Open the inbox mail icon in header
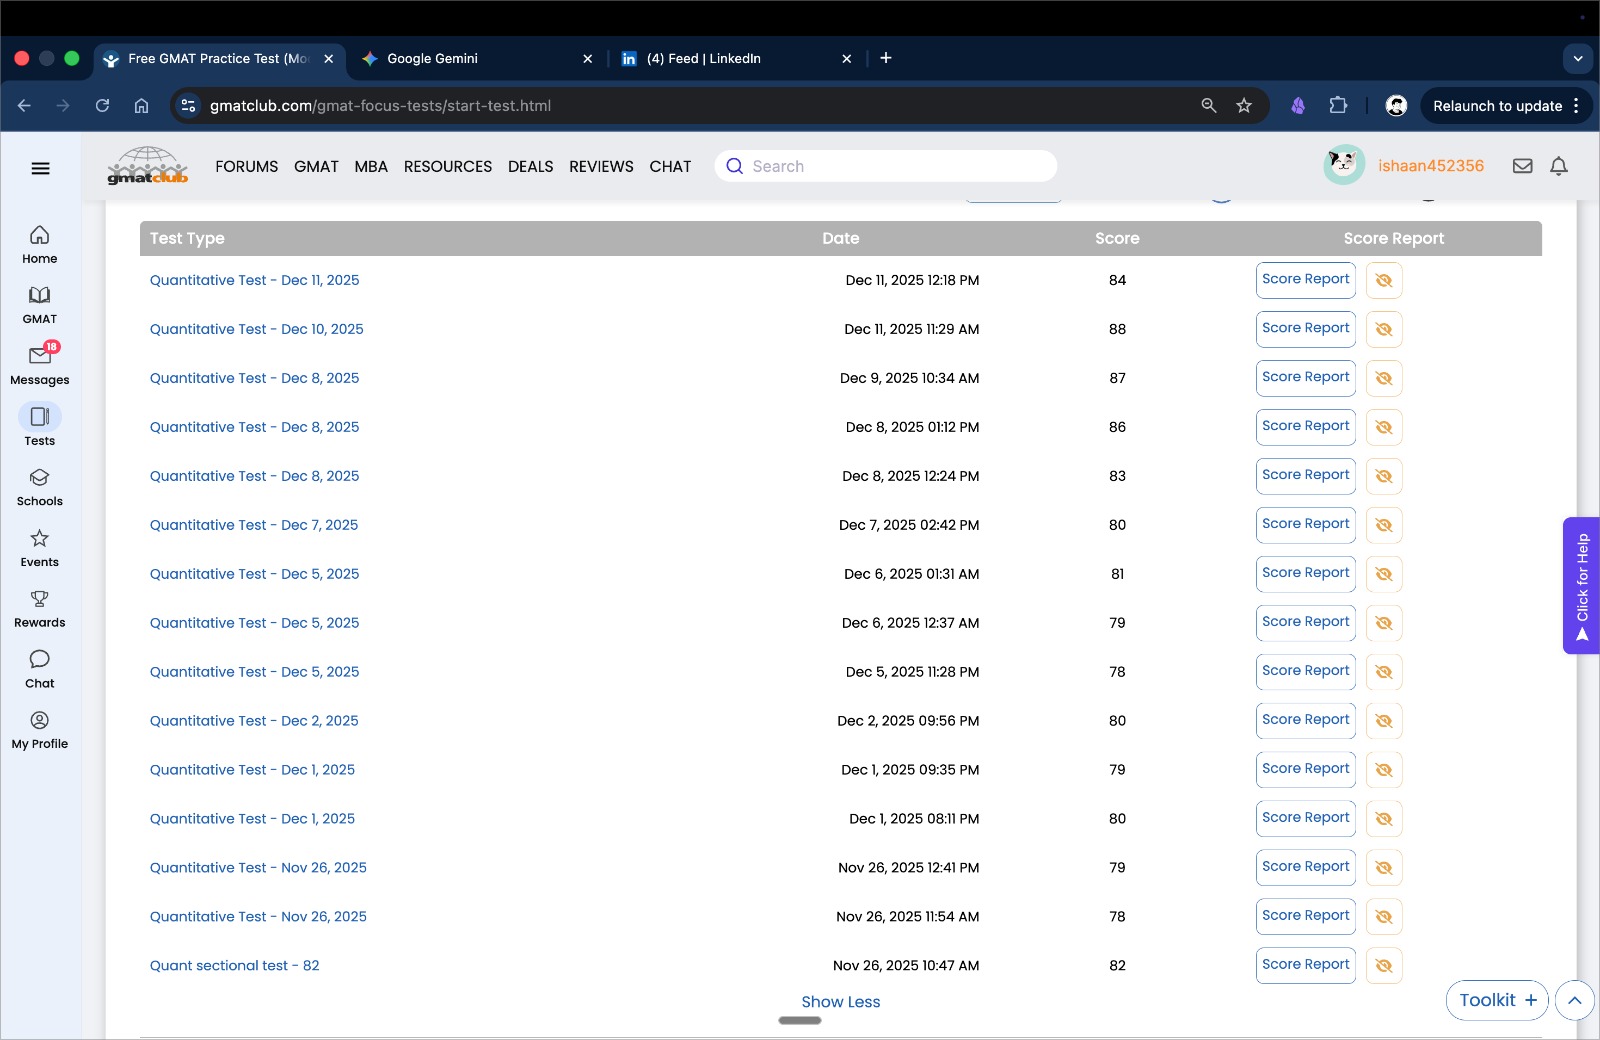The image size is (1600, 1040). 1522,166
